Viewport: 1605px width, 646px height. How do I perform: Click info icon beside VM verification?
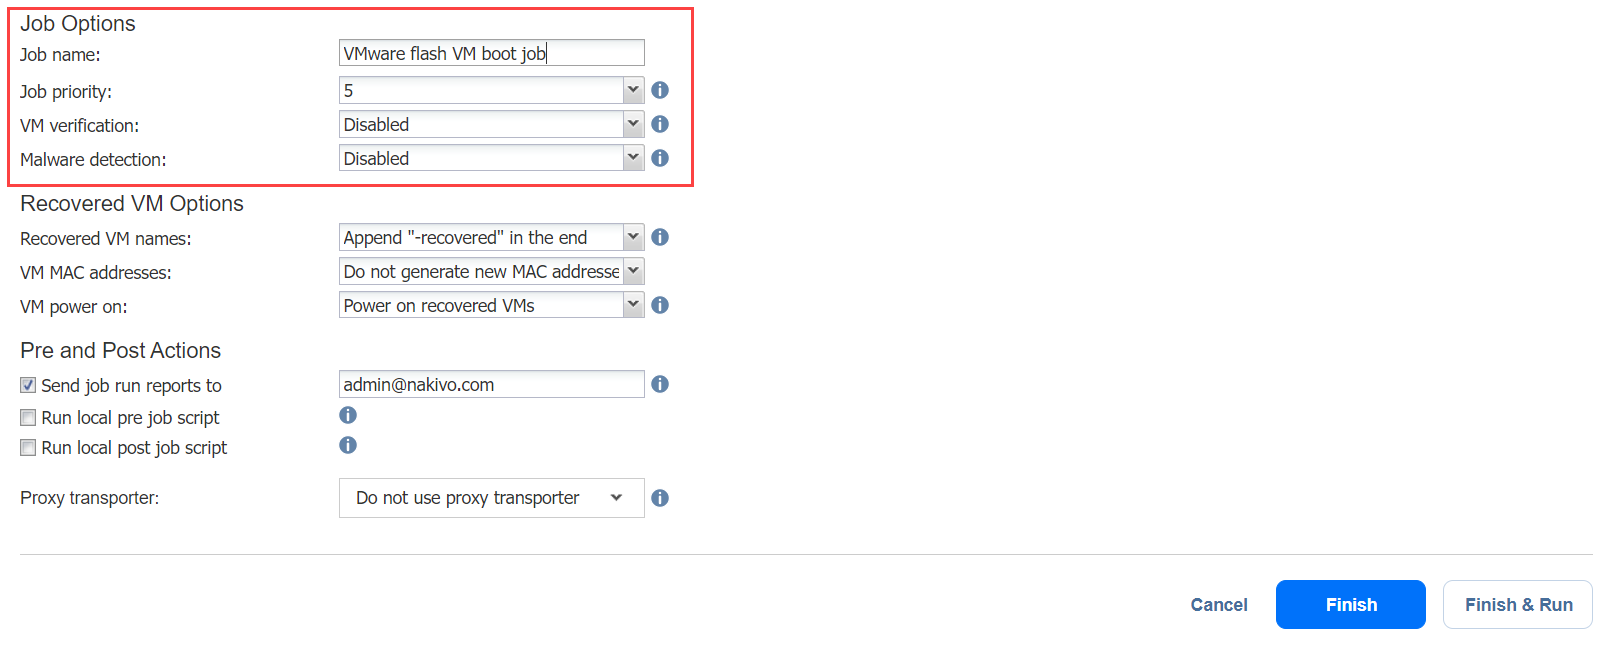[660, 124]
